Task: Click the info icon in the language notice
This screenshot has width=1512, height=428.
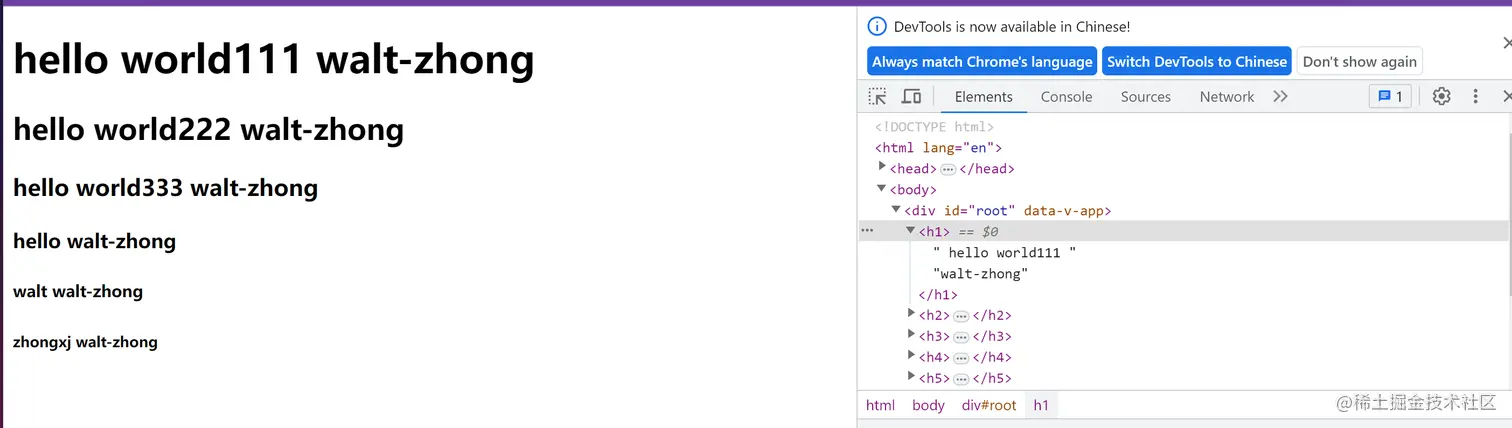Action: tap(877, 27)
